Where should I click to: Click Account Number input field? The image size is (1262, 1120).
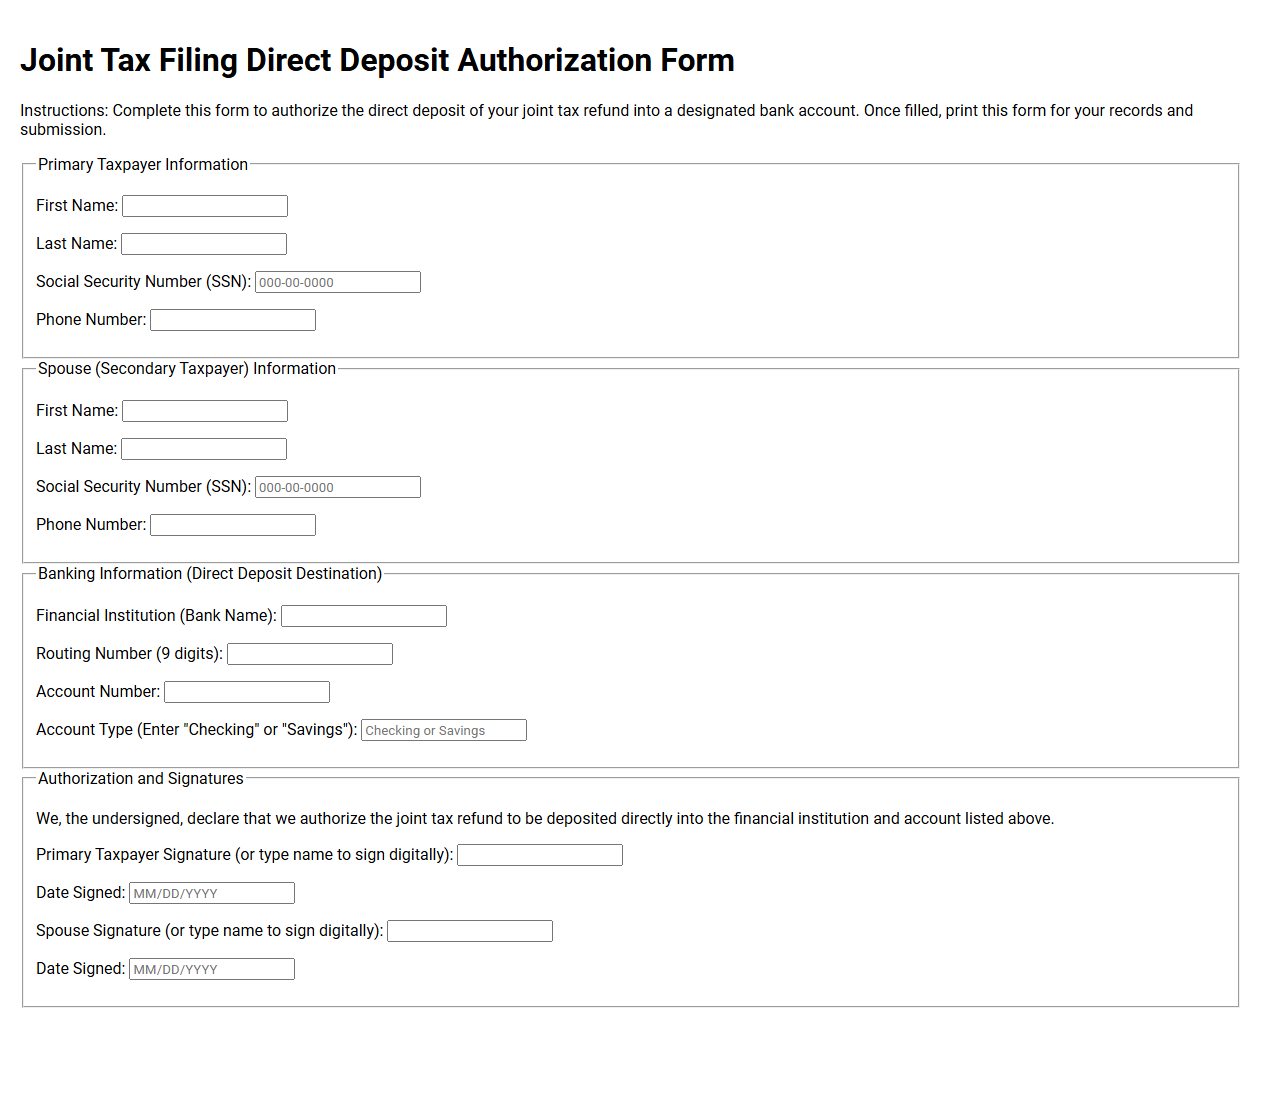point(247,692)
